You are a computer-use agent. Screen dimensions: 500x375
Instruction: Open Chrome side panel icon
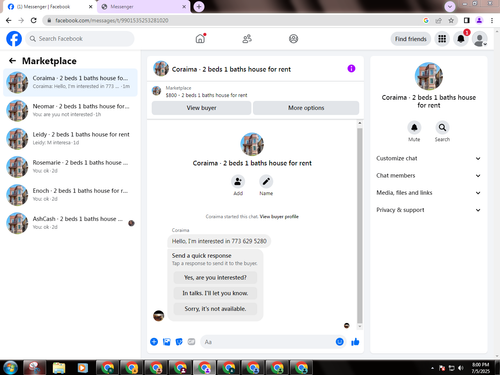click(467, 20)
